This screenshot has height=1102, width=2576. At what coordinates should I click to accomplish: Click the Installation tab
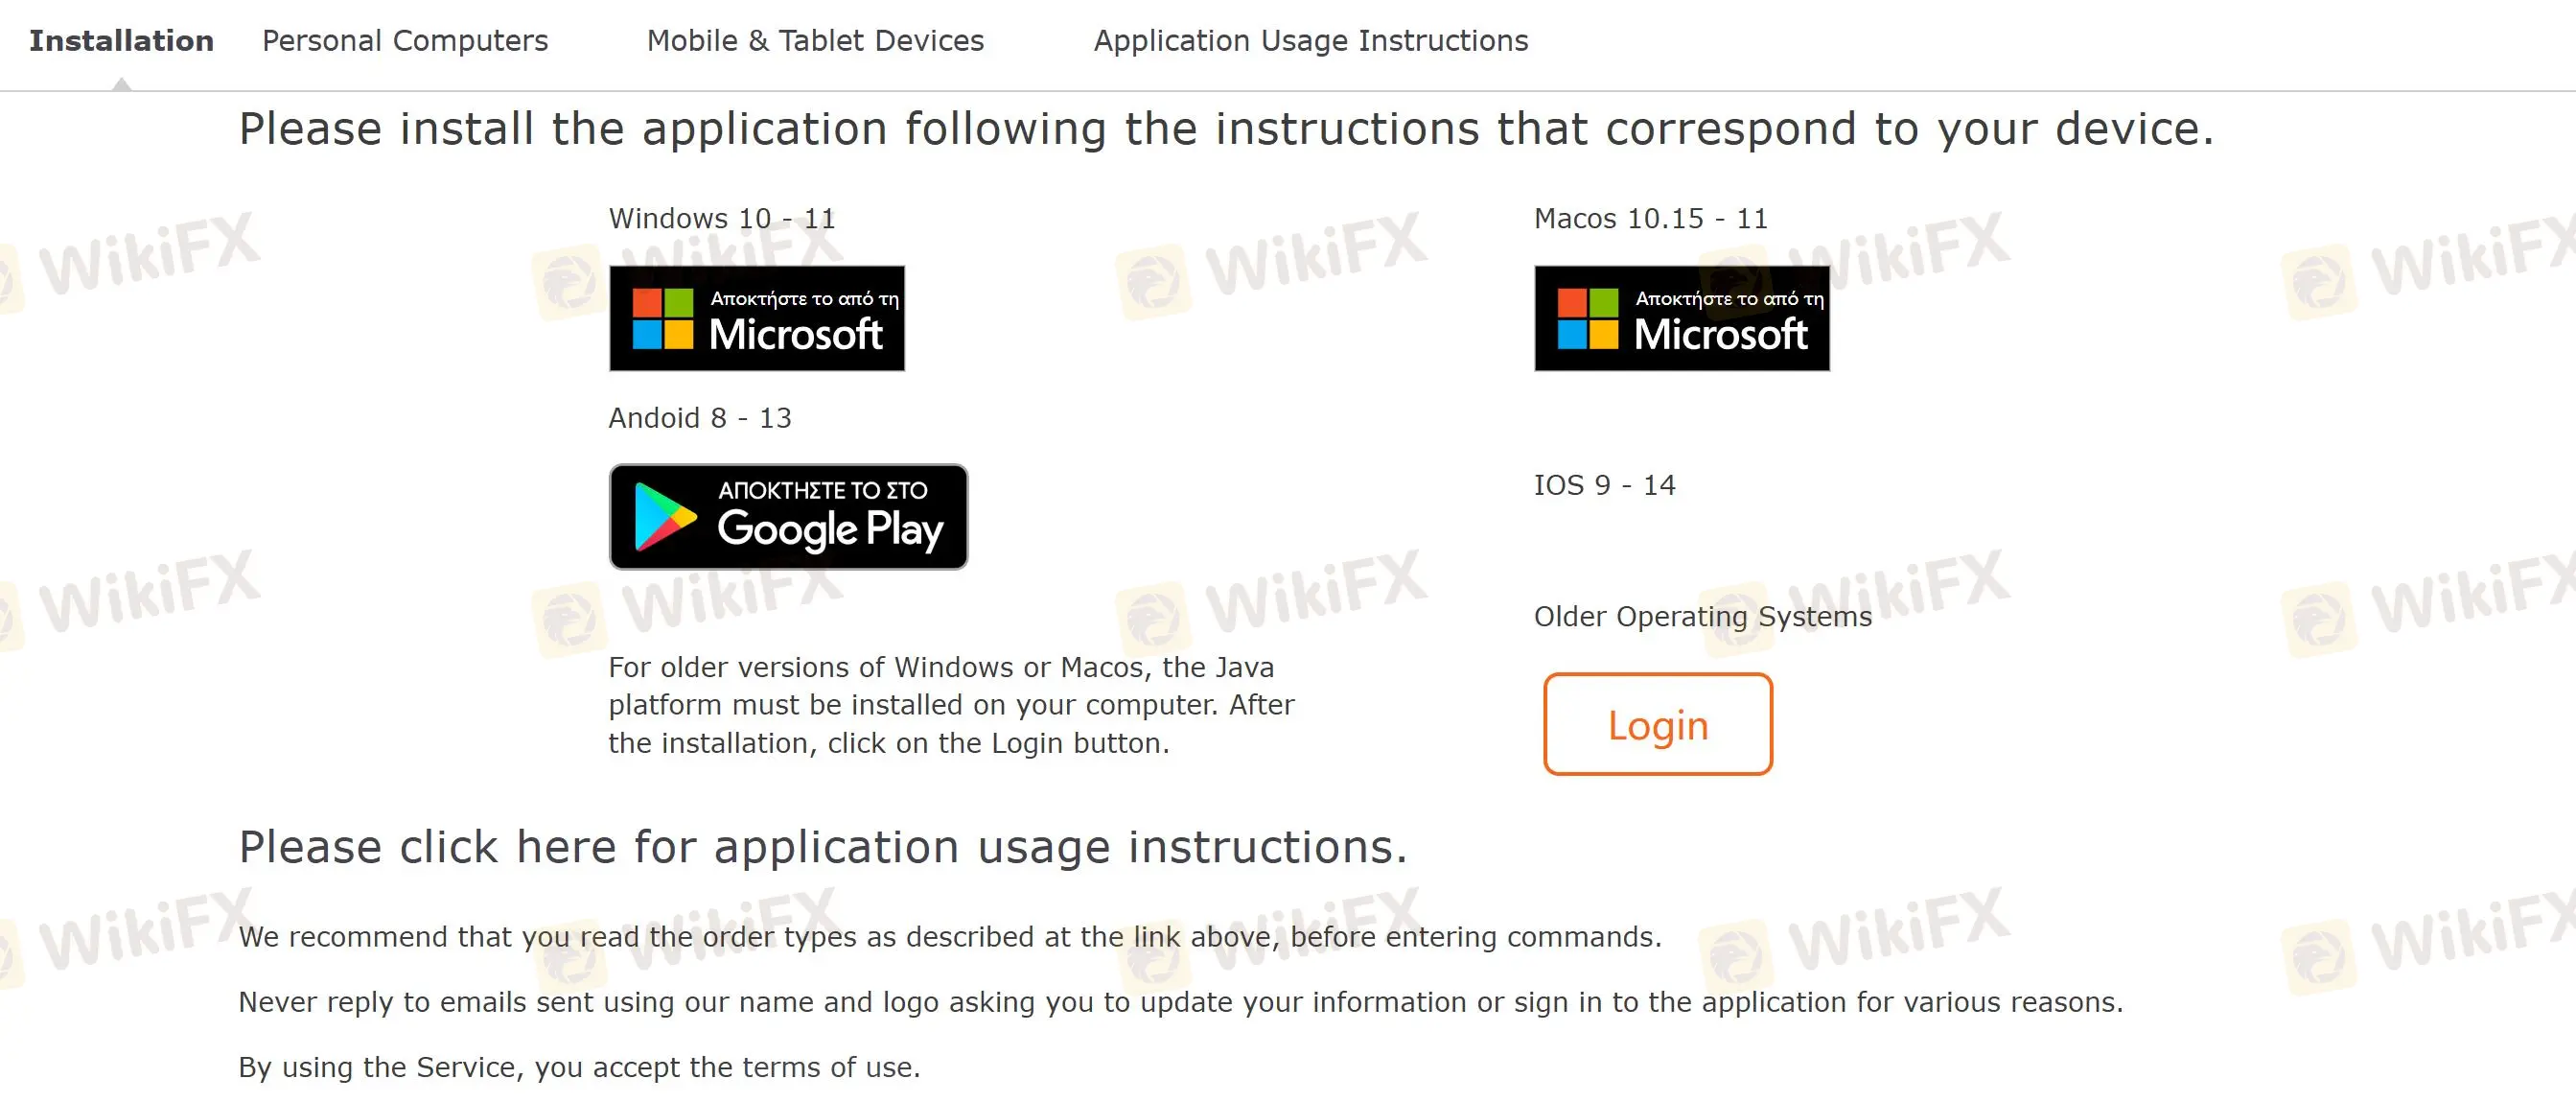pos(122,39)
